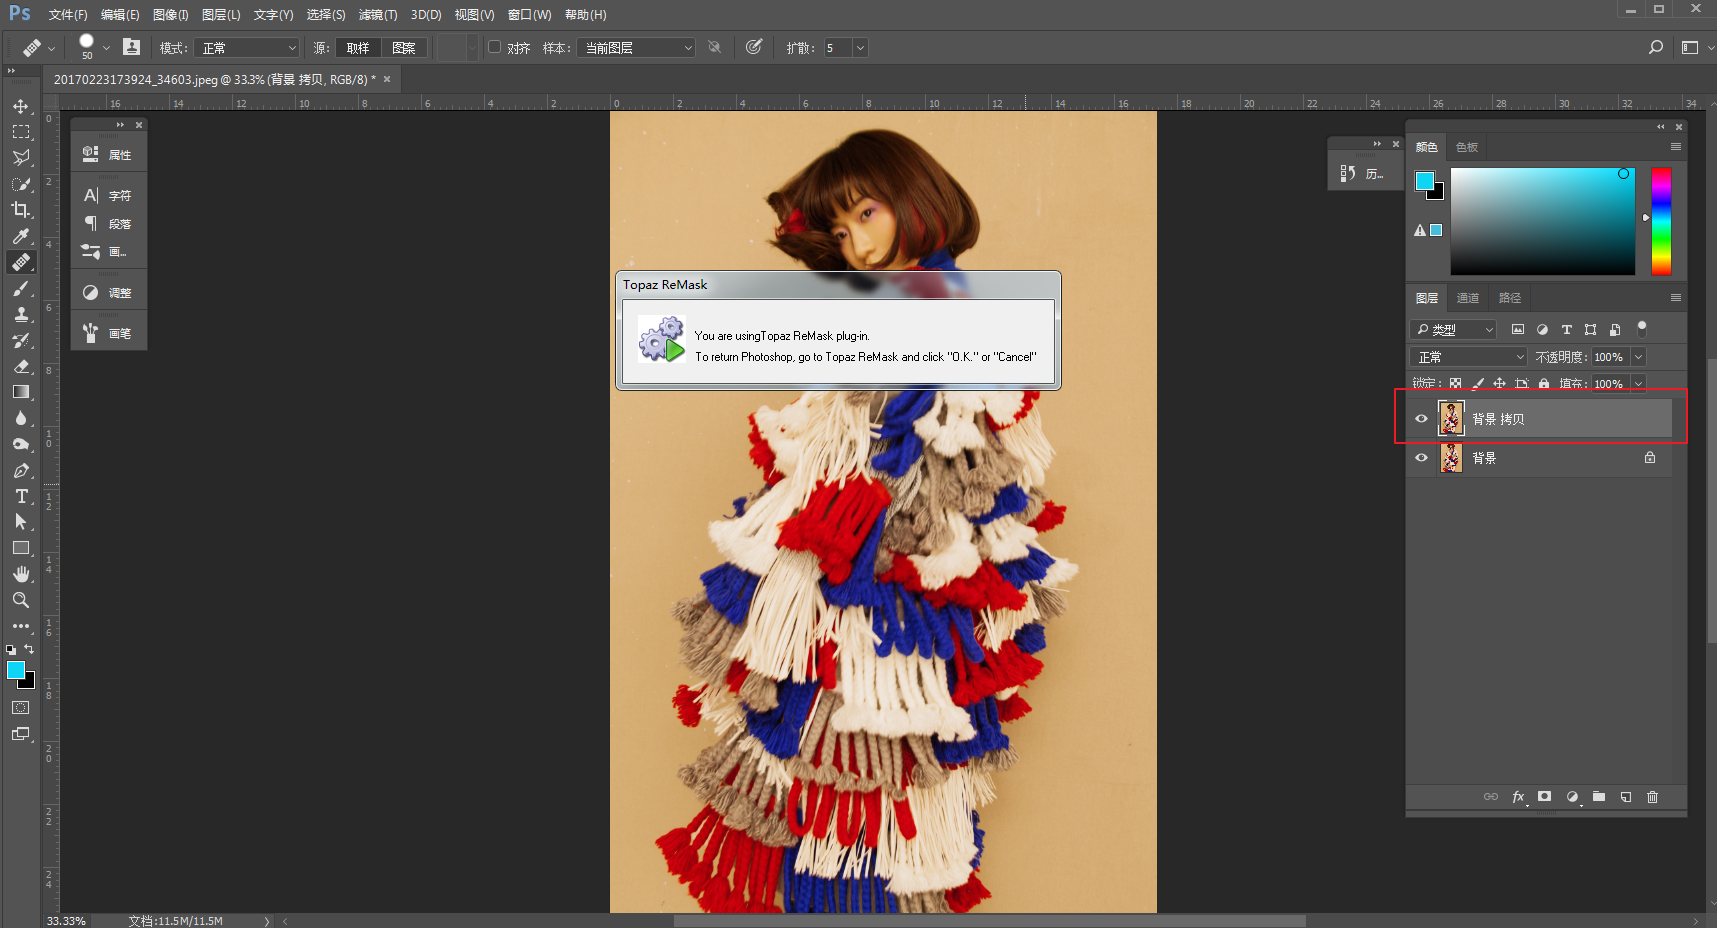
Task: Select the Hand tool
Action: 20,574
